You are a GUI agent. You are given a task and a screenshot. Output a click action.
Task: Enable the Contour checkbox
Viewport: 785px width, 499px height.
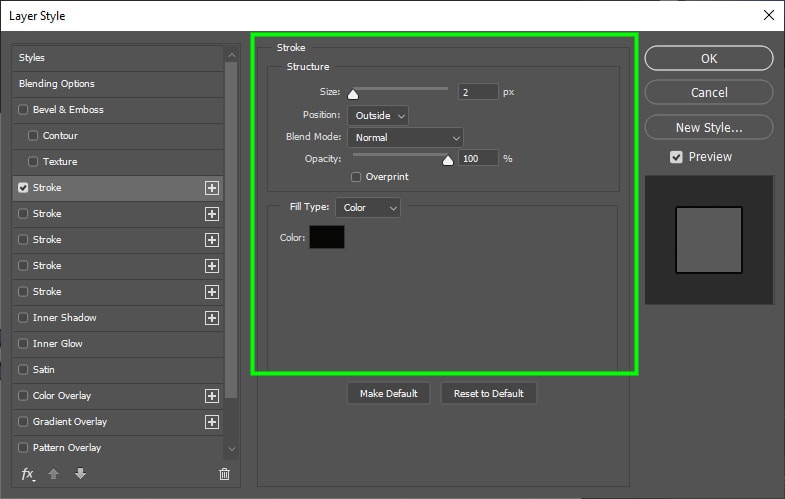33,135
